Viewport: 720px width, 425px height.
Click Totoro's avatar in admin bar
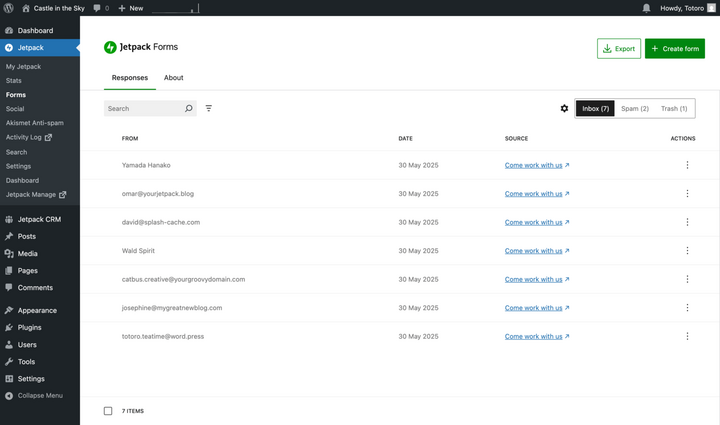711,8
